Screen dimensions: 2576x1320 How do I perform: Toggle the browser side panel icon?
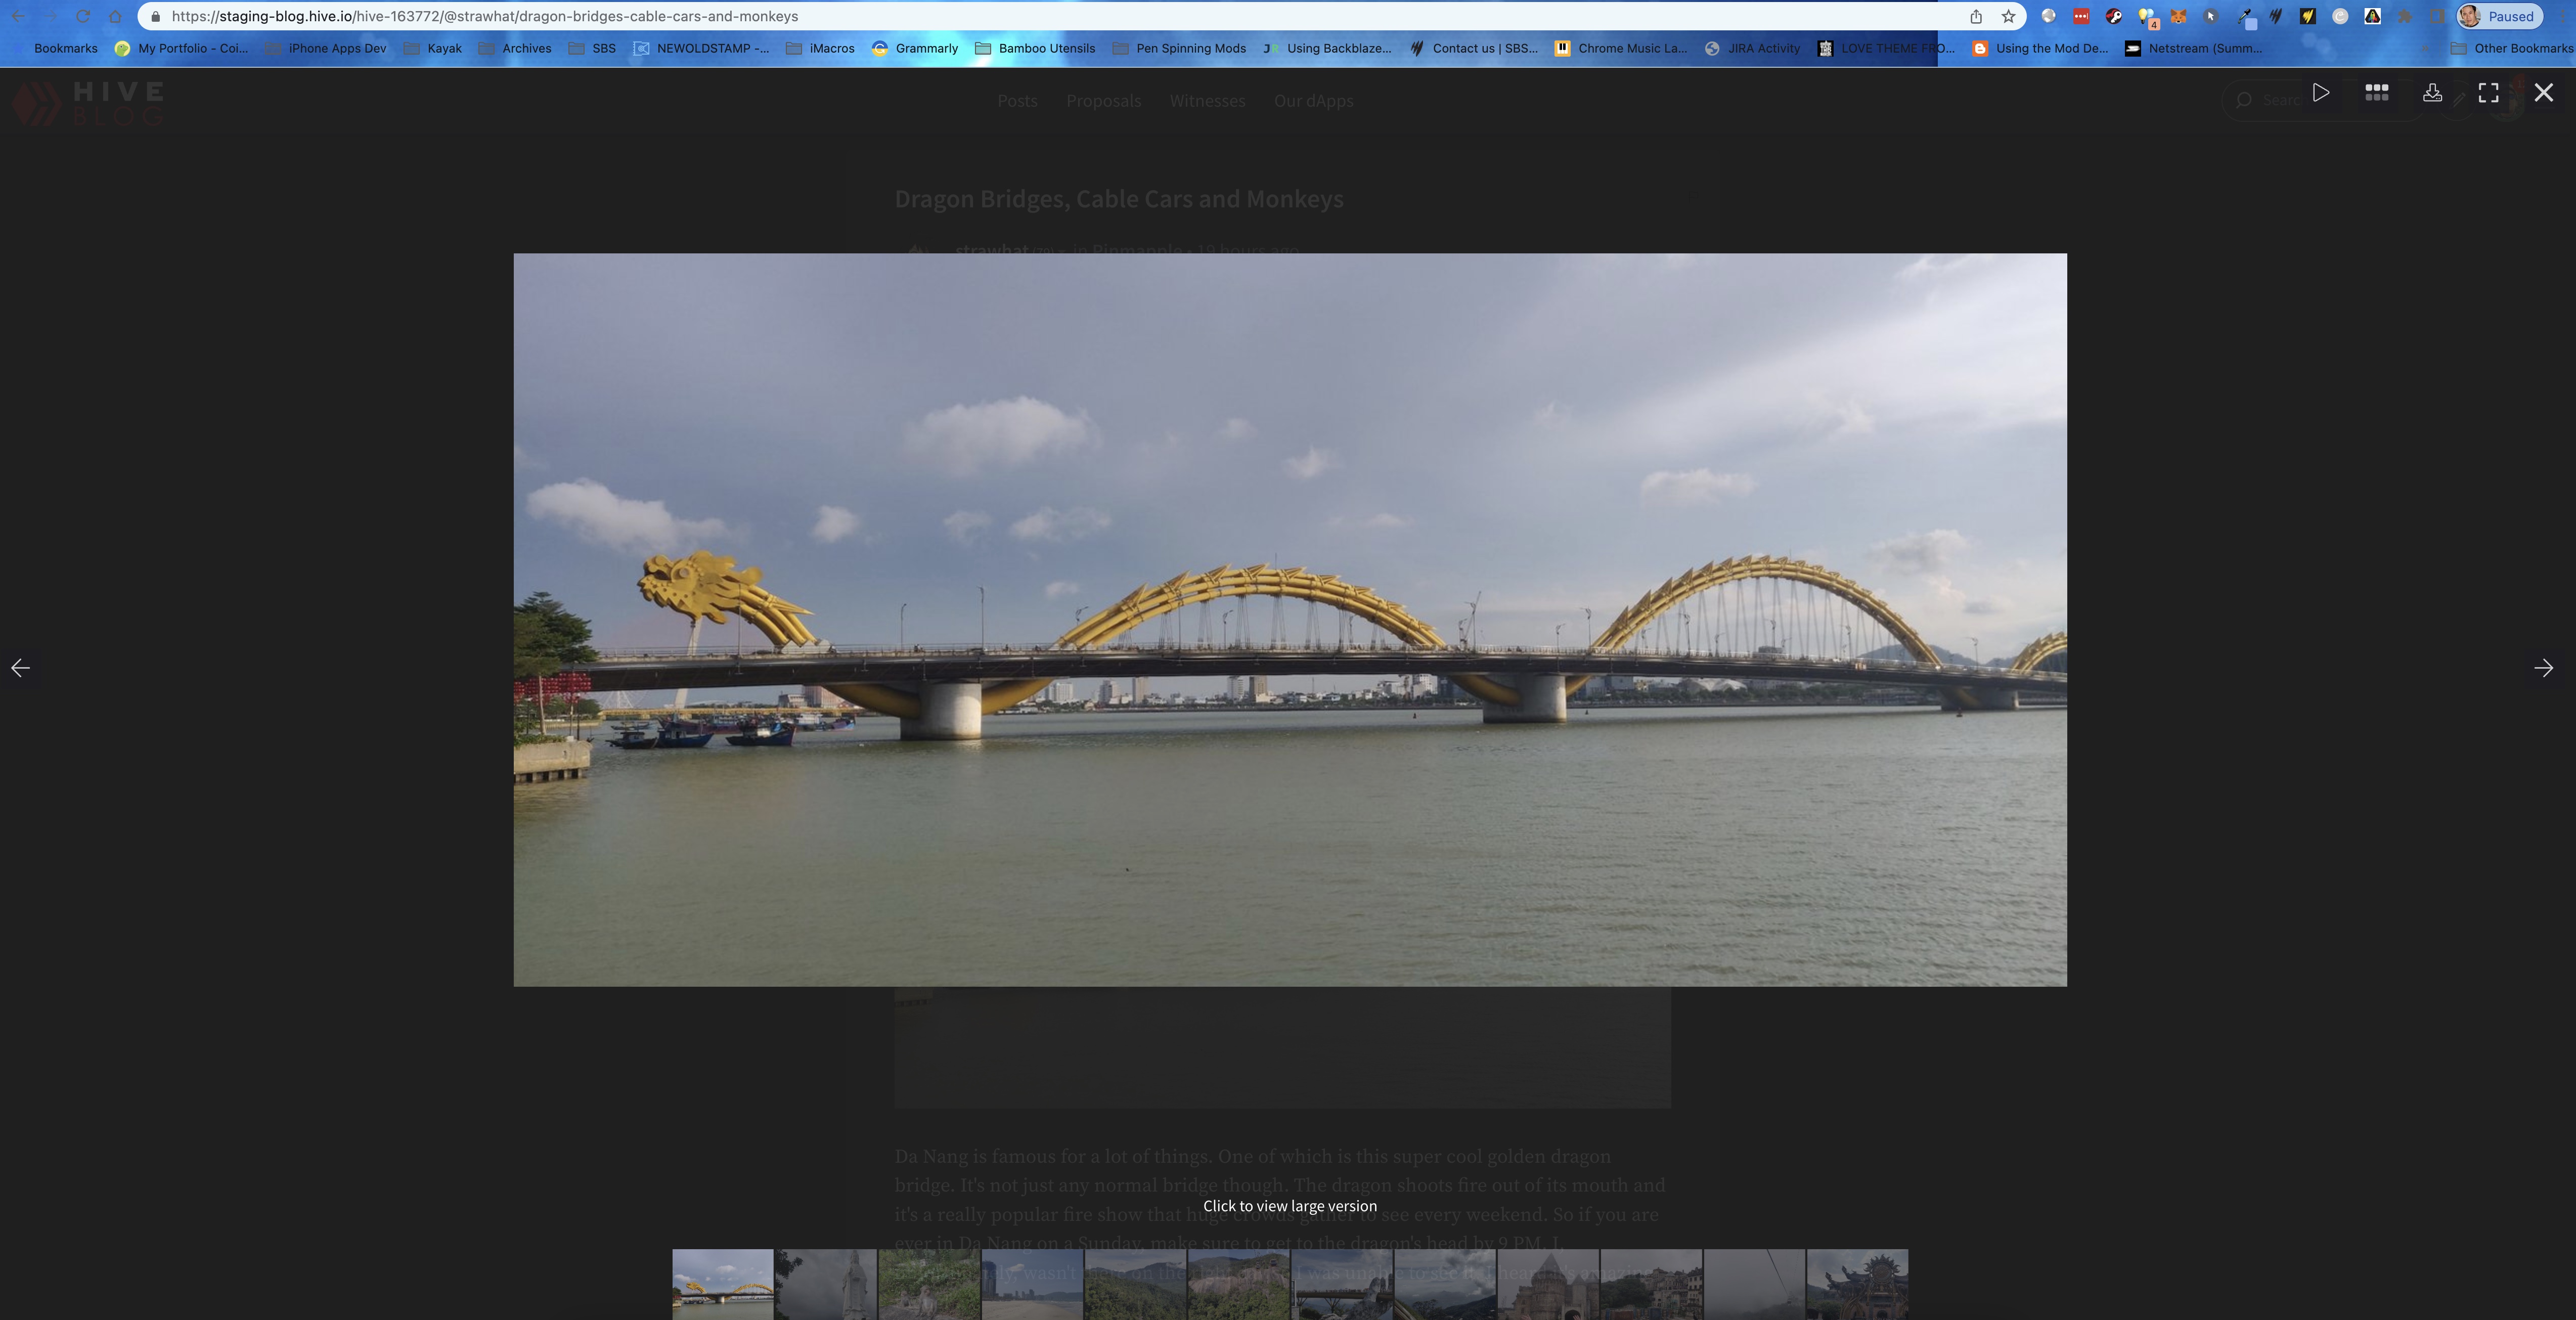coord(2437,16)
